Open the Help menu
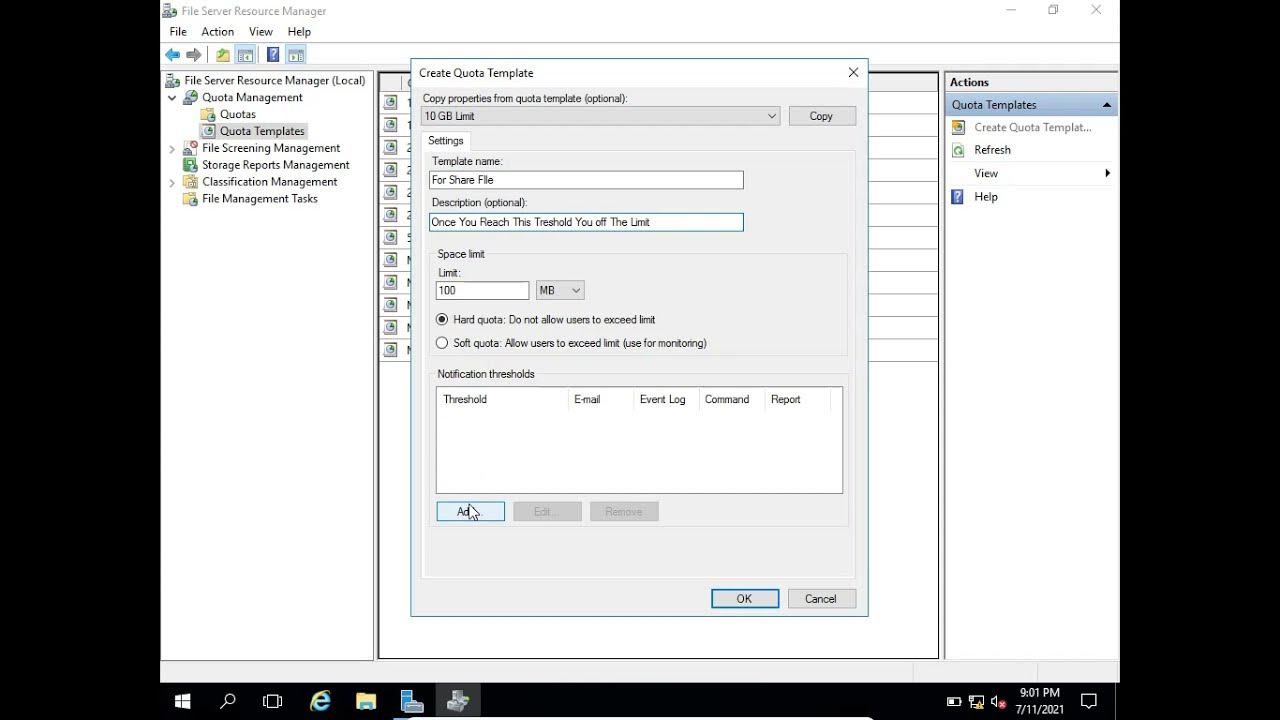This screenshot has height=720, width=1280. [299, 32]
